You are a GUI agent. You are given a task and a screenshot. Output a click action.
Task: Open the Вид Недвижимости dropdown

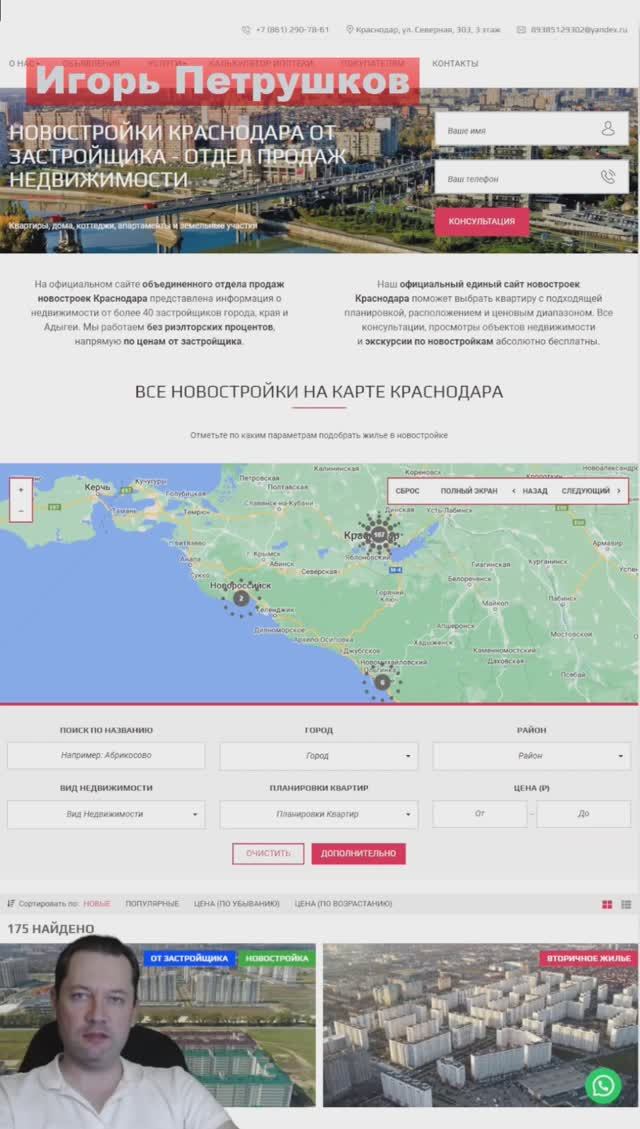[x=106, y=814]
